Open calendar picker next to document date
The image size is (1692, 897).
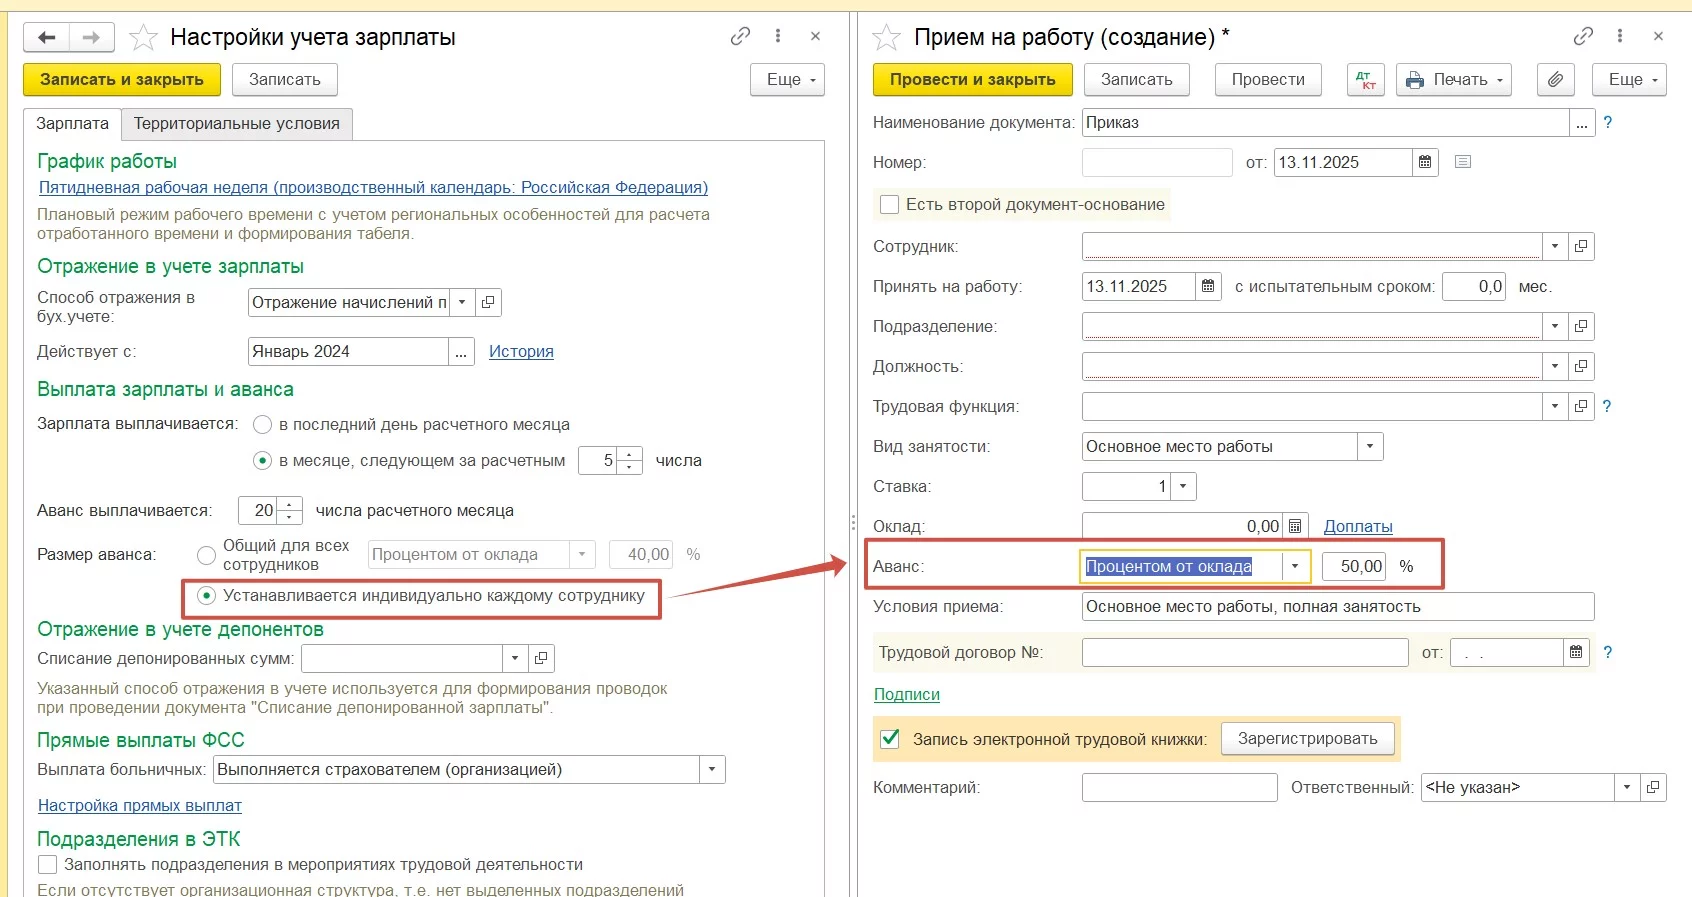coord(1425,162)
